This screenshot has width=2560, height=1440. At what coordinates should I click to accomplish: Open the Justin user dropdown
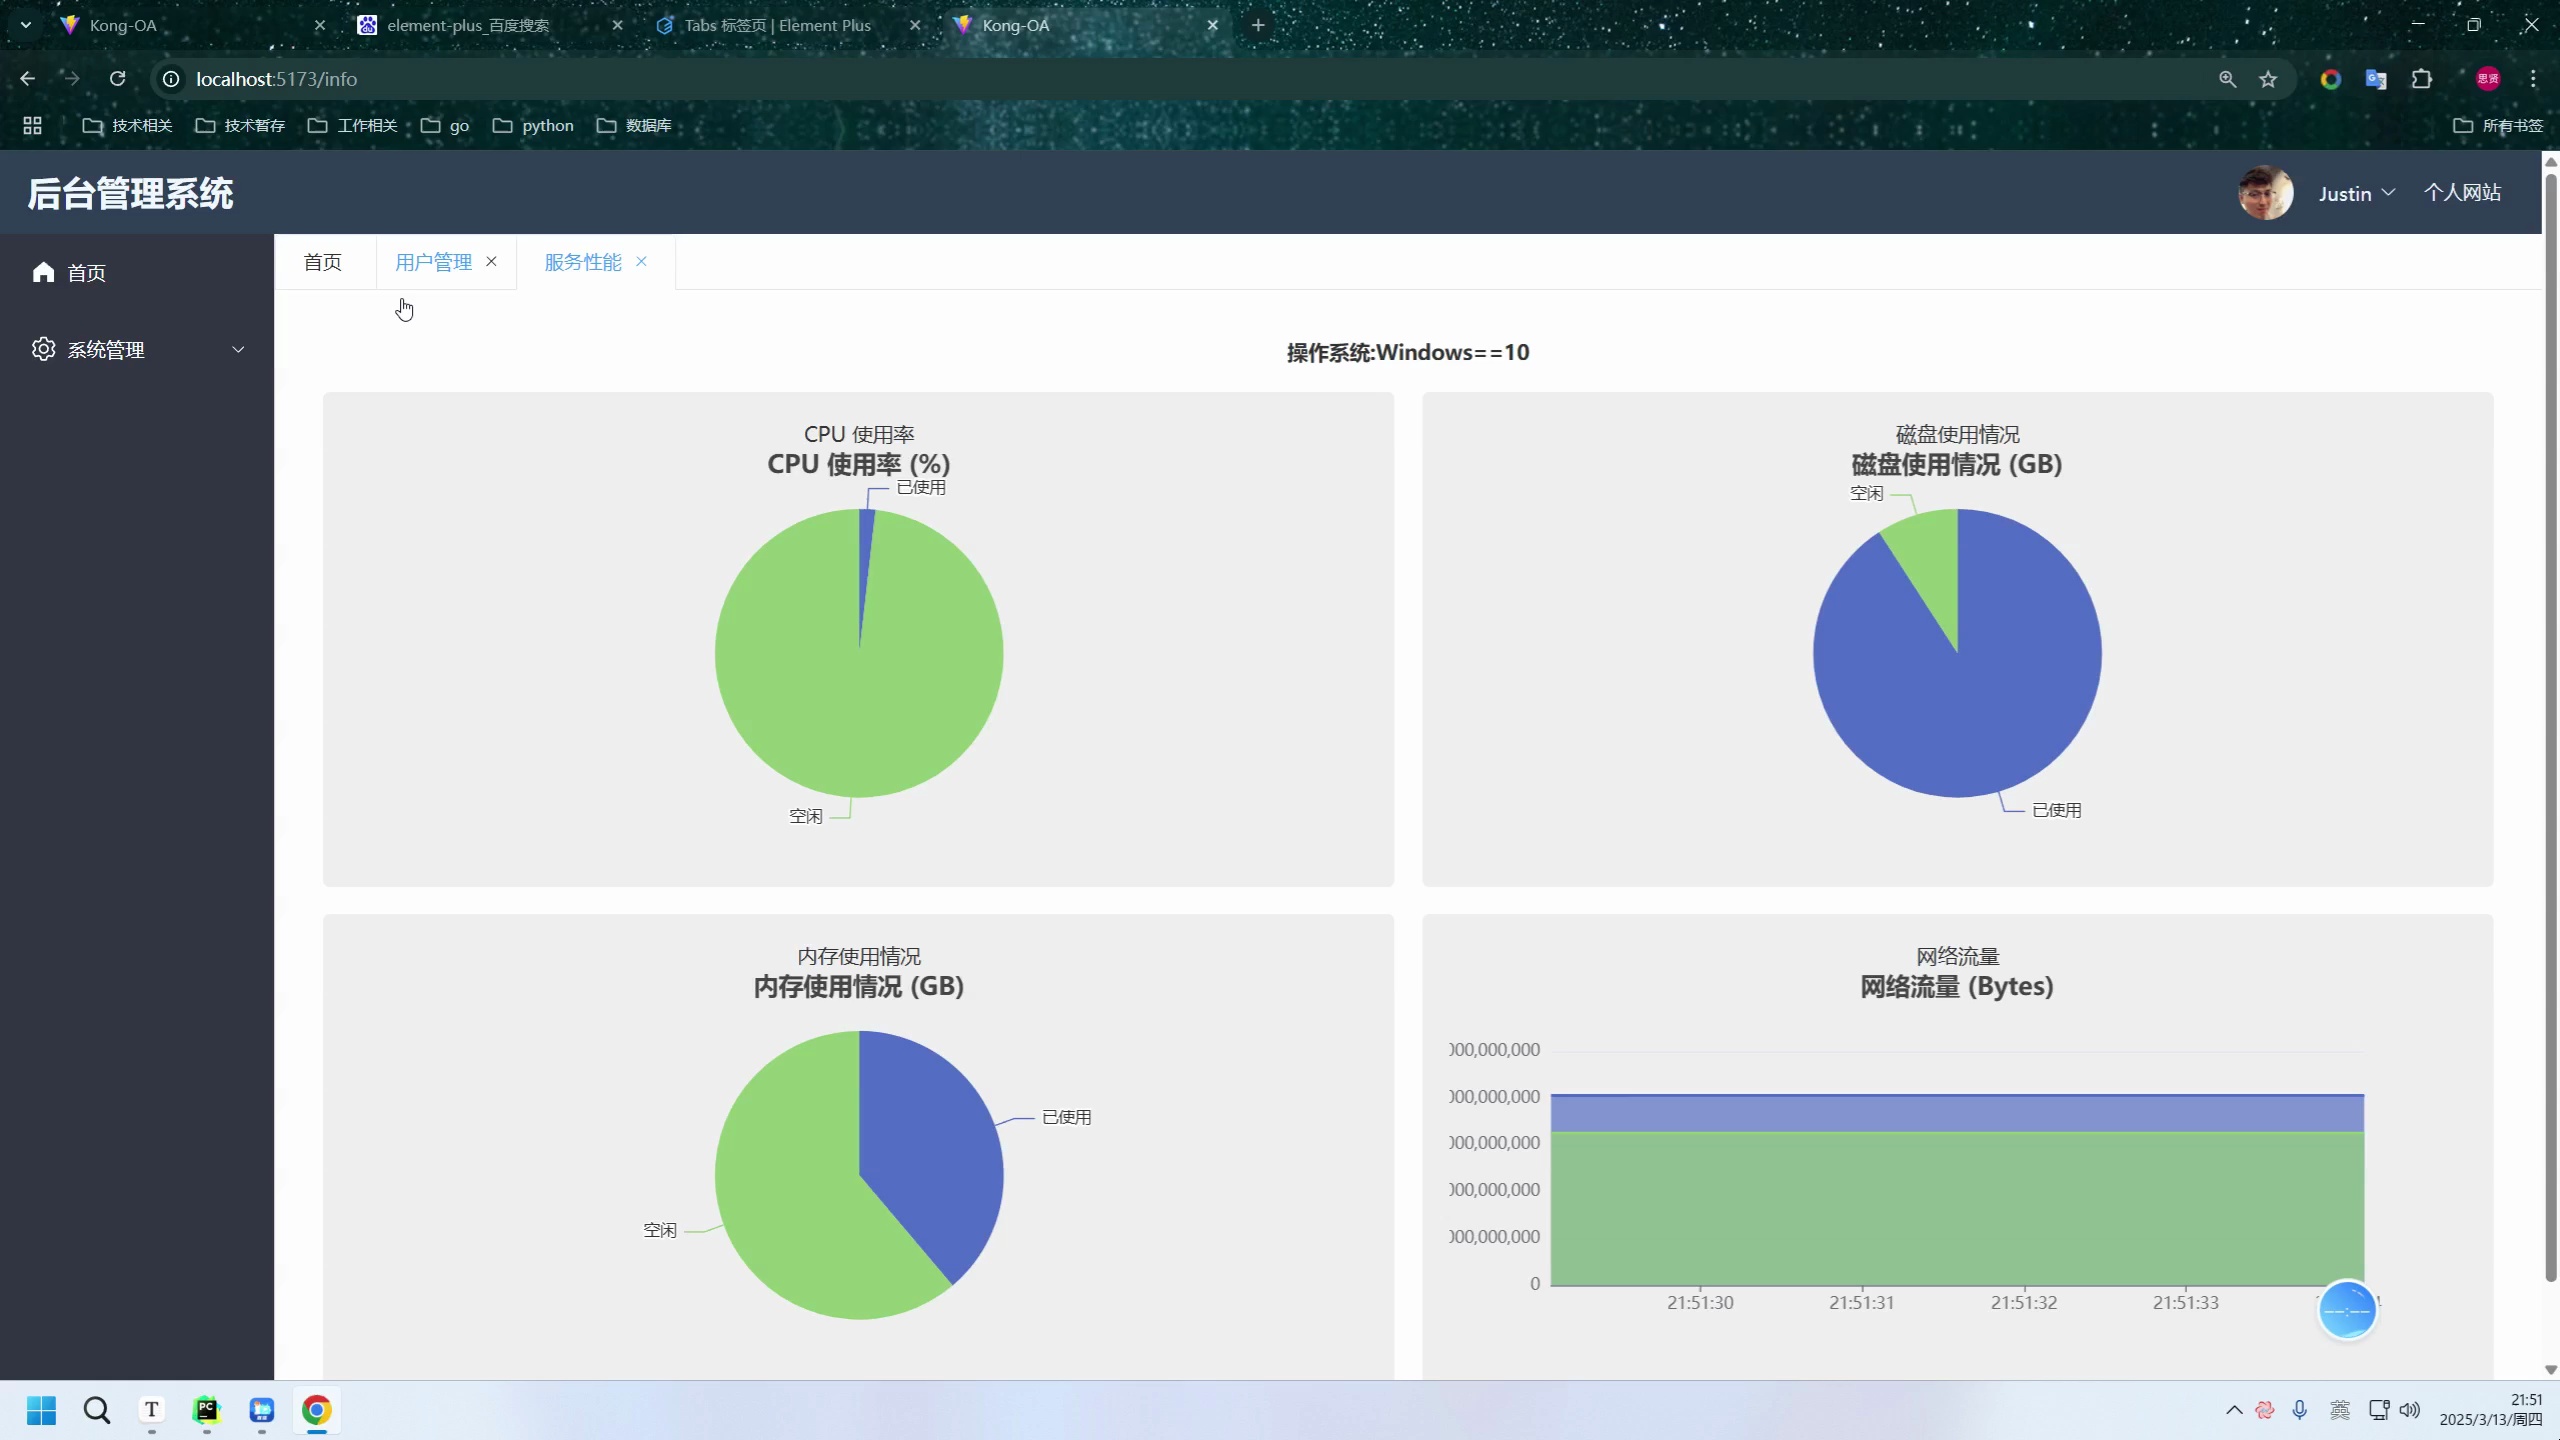point(2356,193)
